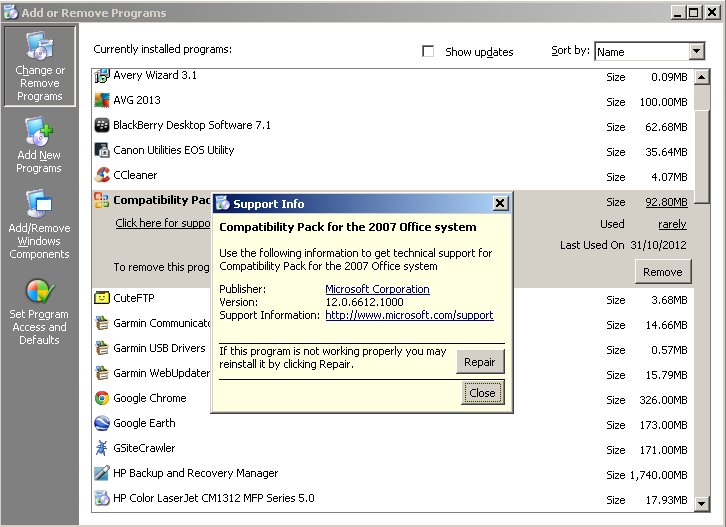
Task: Click the Compatibility Pack Office icon
Action: 102,200
